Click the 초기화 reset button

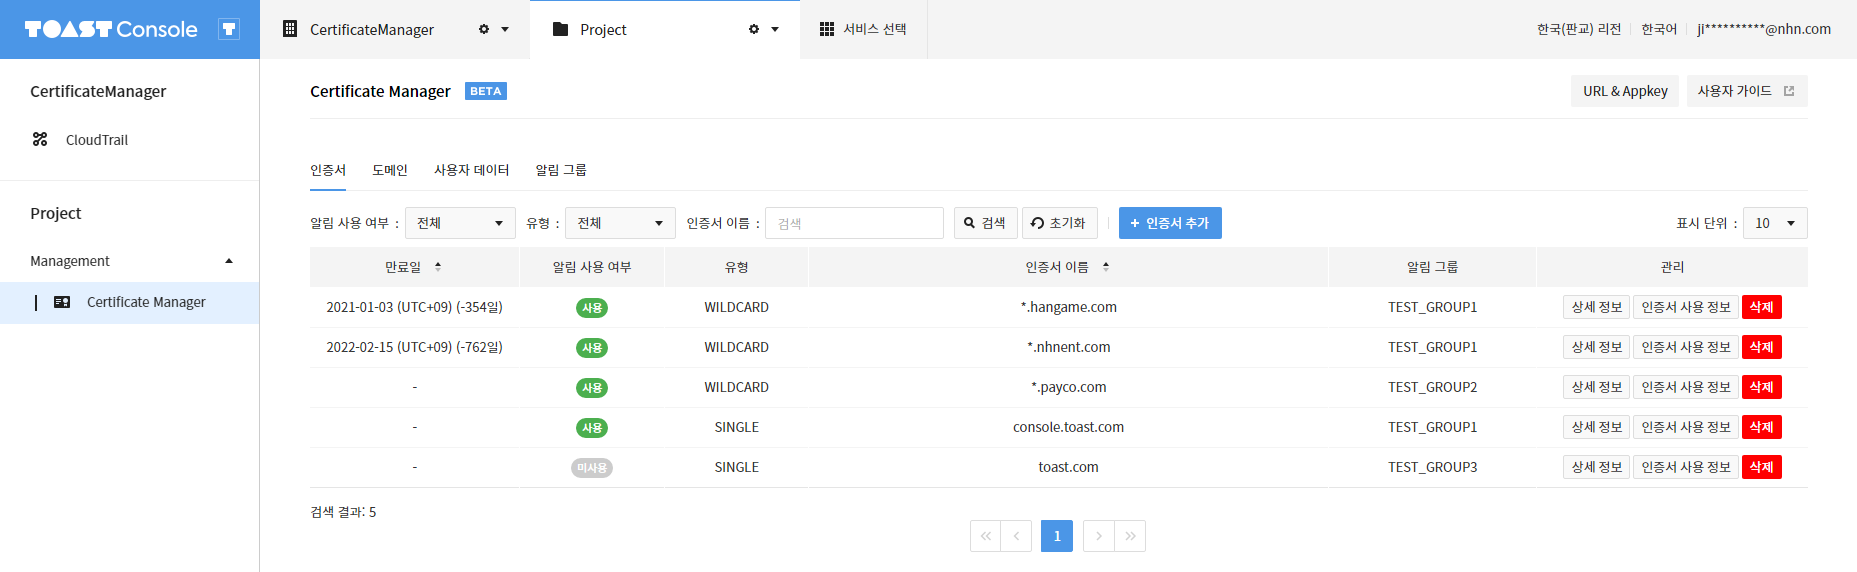tap(1060, 223)
